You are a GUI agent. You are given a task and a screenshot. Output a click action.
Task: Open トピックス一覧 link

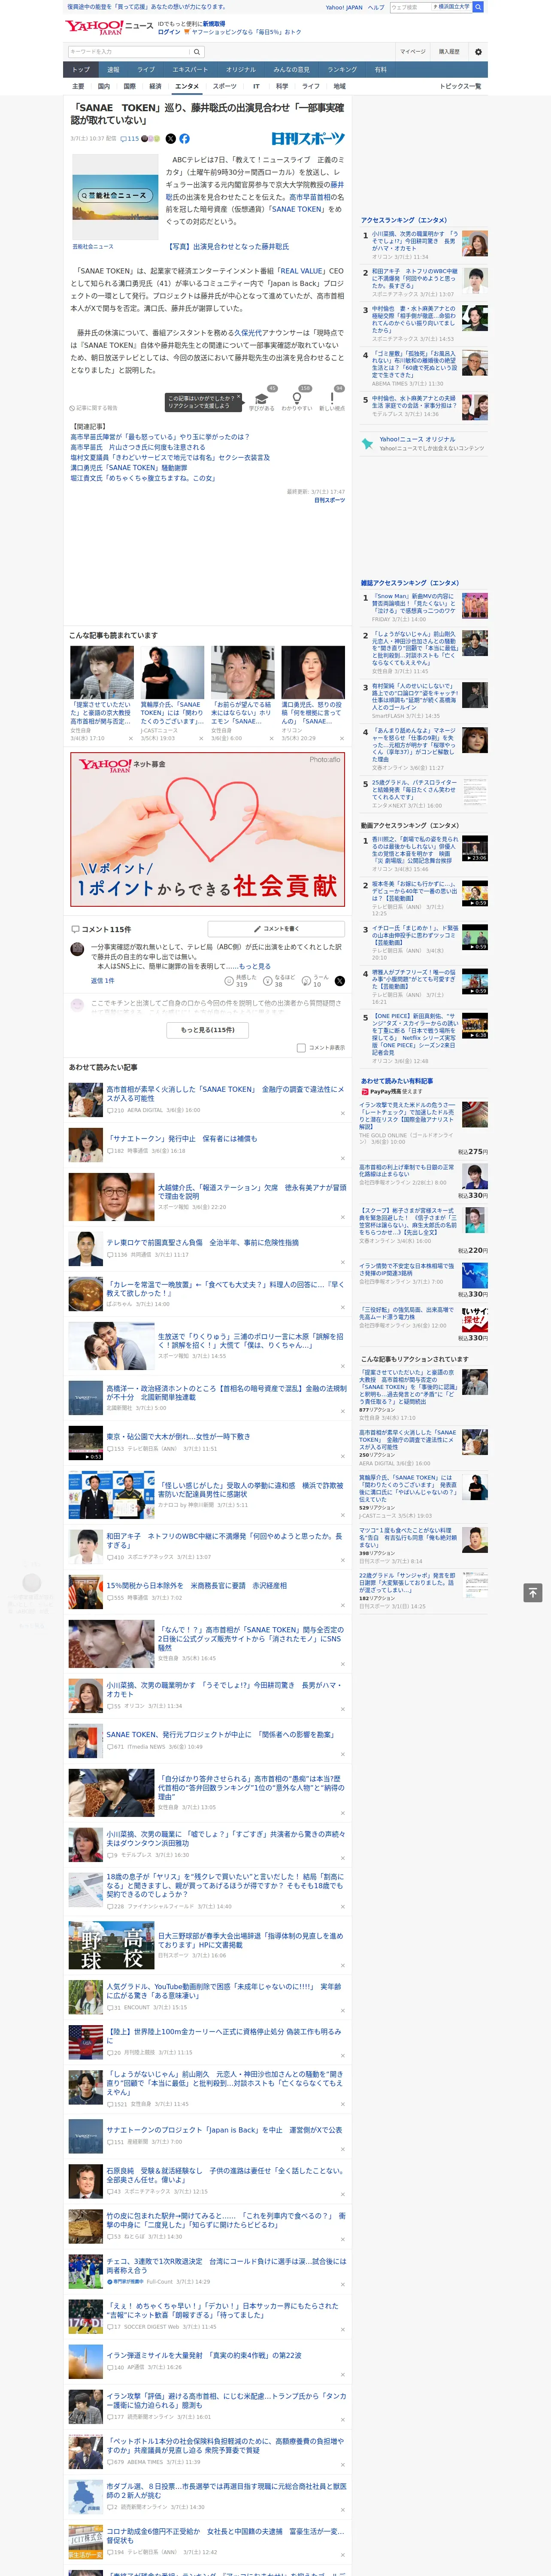tap(460, 86)
